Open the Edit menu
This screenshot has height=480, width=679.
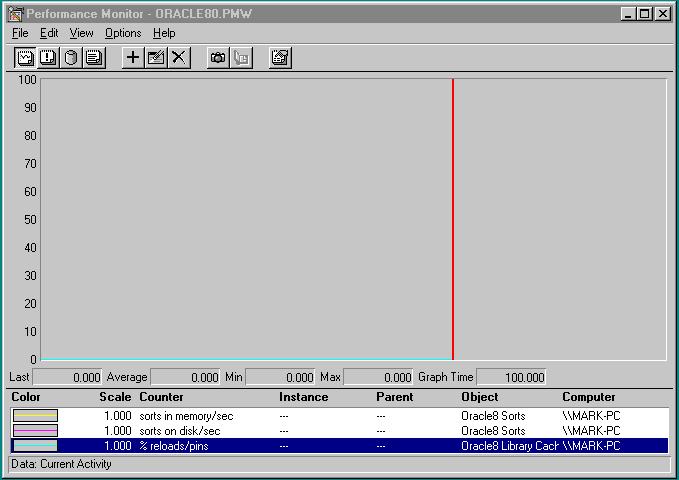(49, 33)
